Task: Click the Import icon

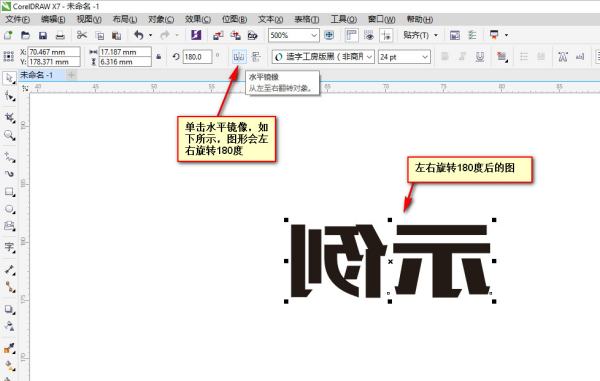Action: point(218,36)
